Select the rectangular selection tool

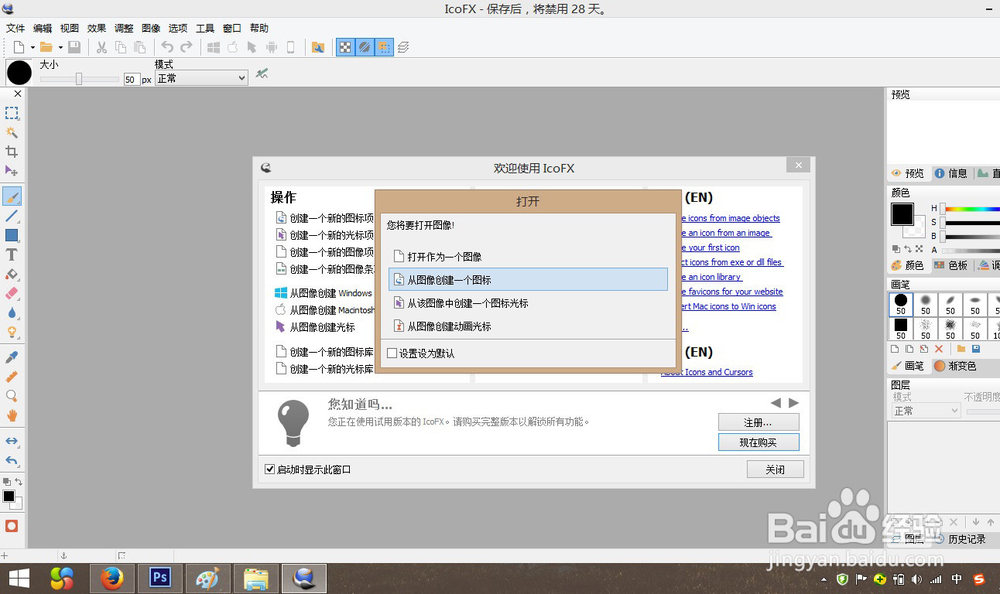click(11, 114)
